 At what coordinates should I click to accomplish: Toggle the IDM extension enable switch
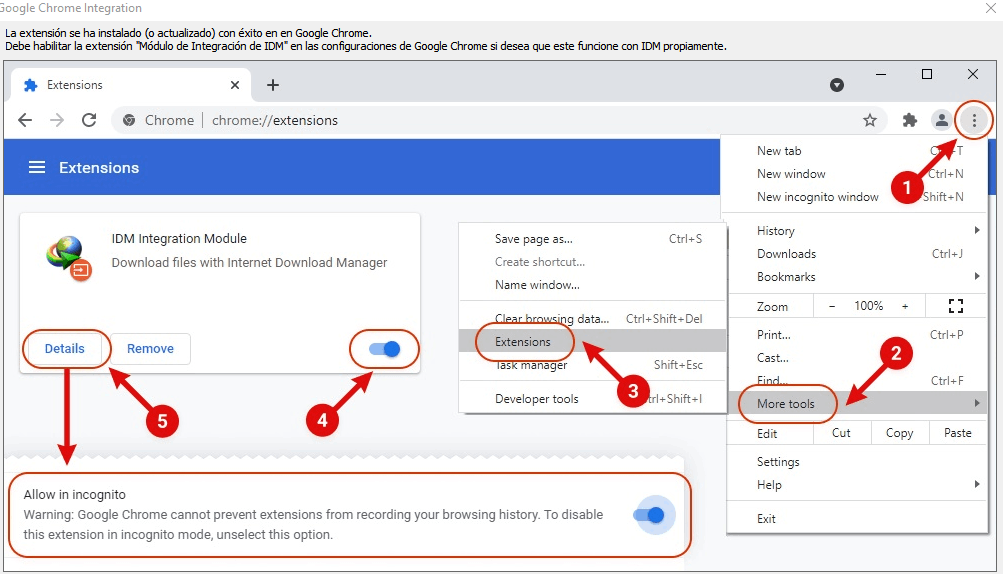[x=384, y=349]
